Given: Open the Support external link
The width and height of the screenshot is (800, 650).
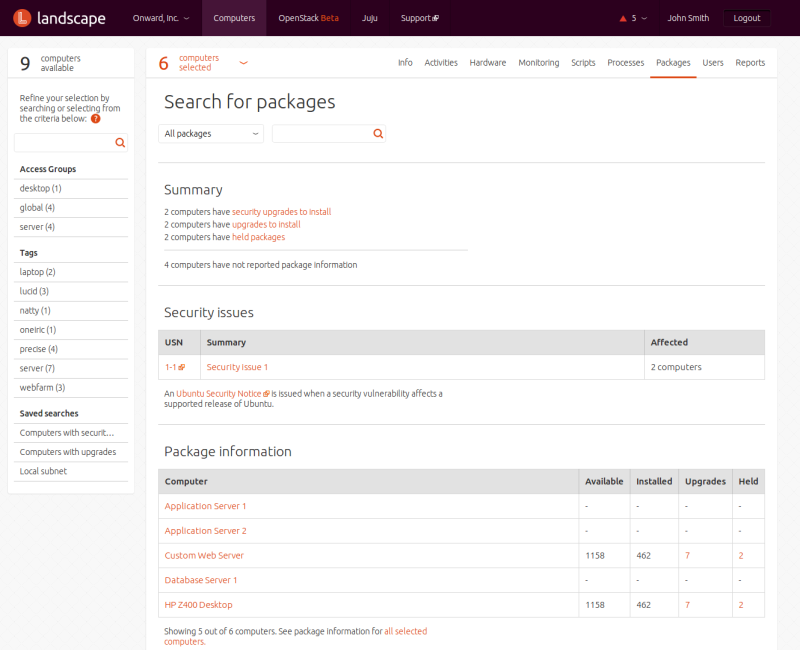Looking at the screenshot, I should (x=419, y=18).
